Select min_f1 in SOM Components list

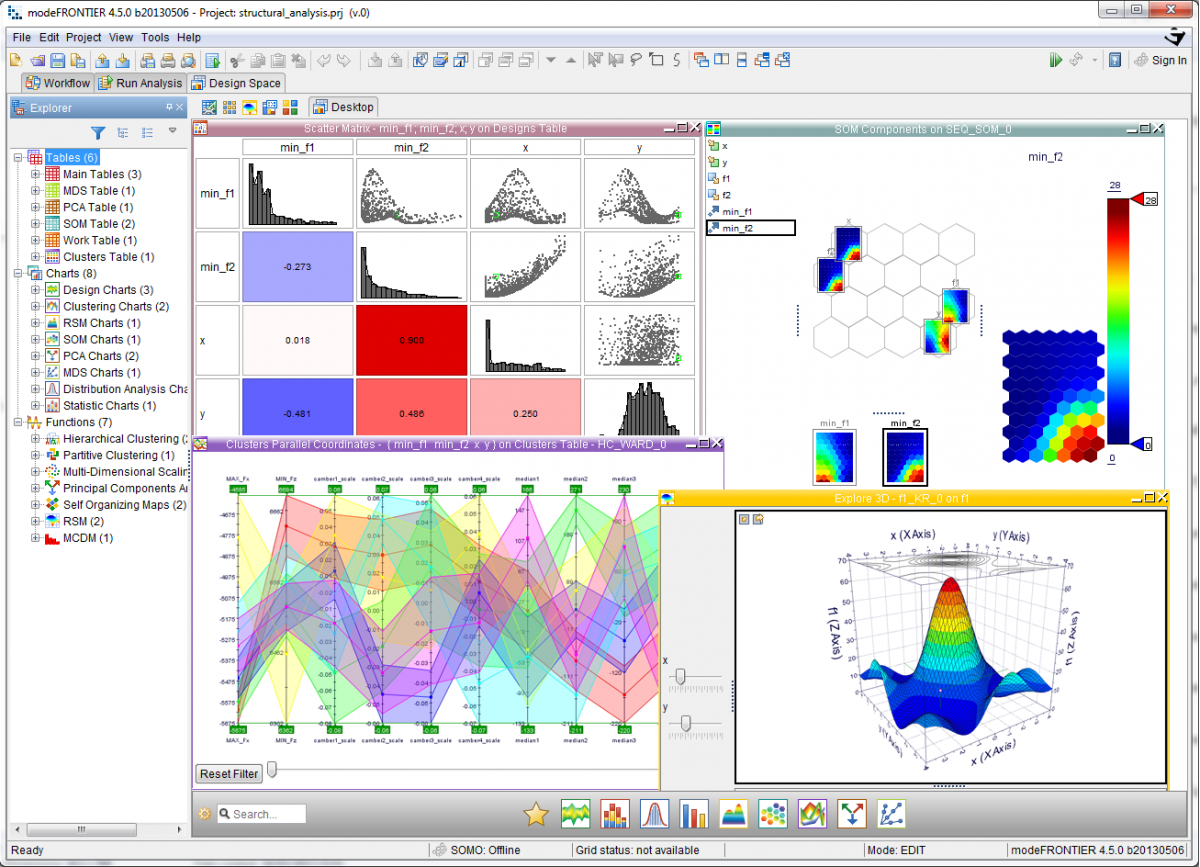point(737,212)
